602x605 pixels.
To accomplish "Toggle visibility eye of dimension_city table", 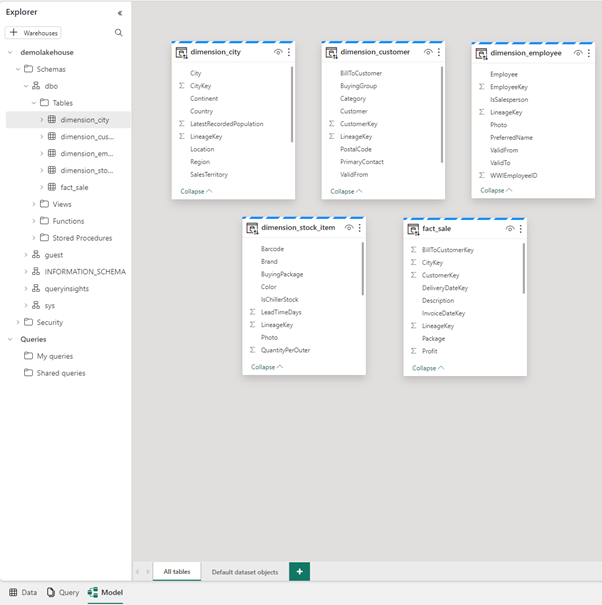I will pos(278,52).
